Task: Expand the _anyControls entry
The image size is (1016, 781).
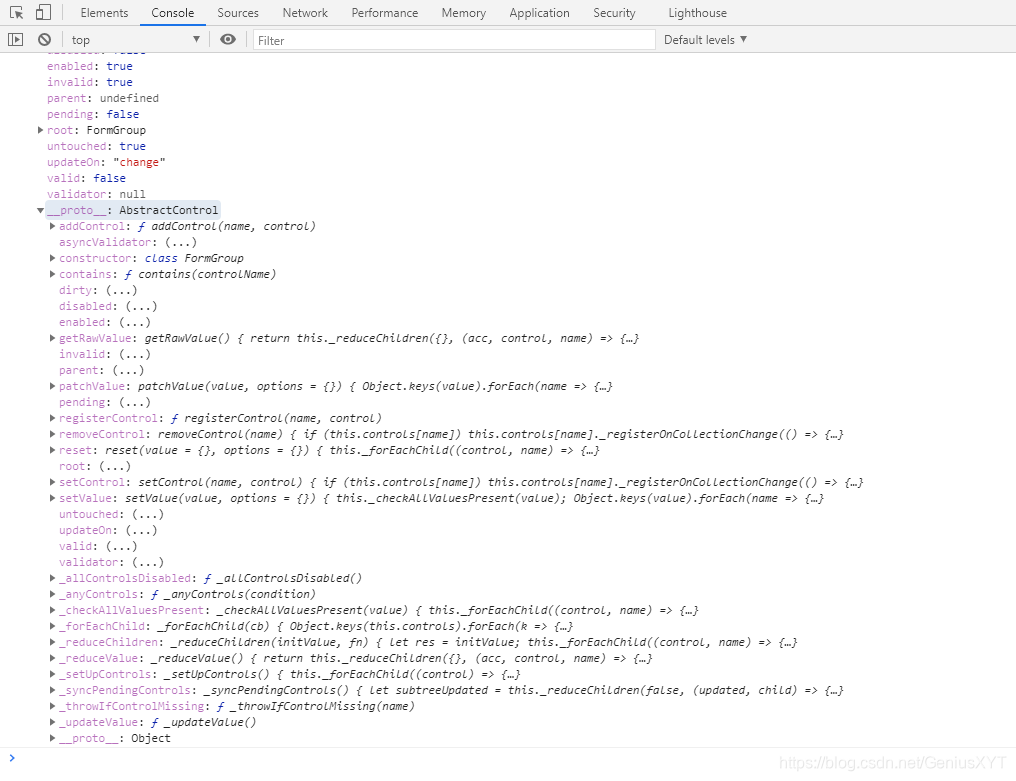Action: [52, 594]
